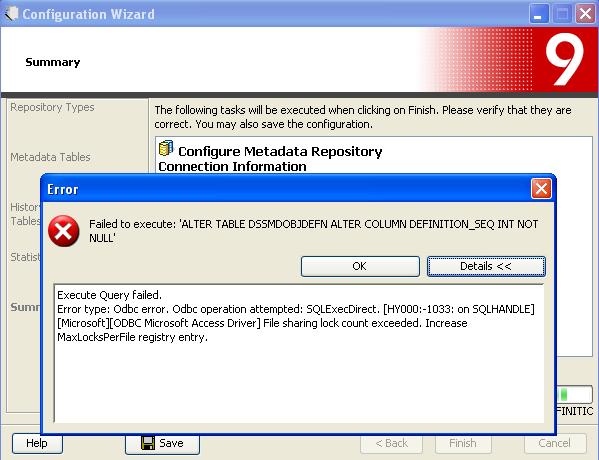Click the Cancel button

555,443
